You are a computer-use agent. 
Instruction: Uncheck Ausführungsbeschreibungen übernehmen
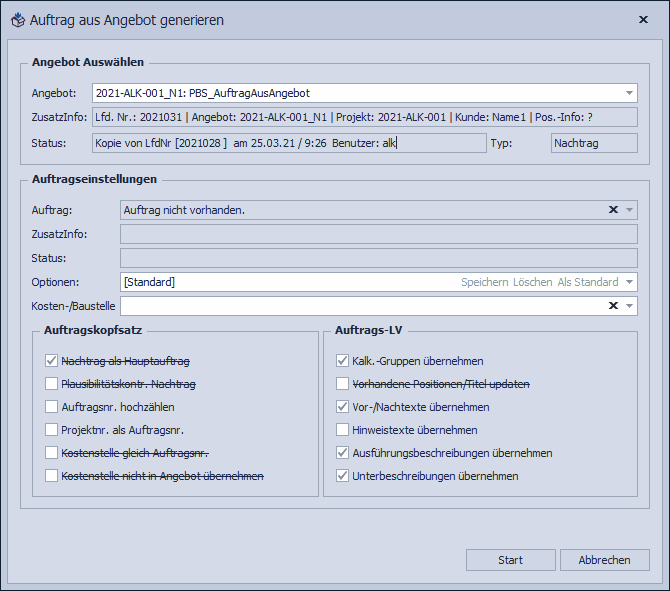pos(343,453)
